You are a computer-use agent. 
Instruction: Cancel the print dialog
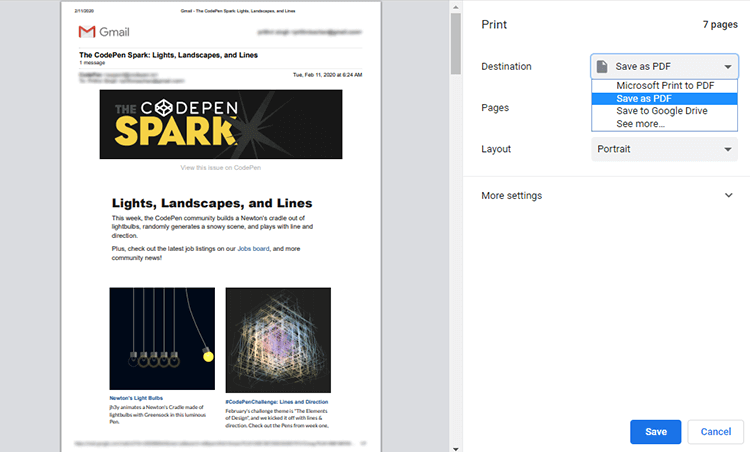(716, 432)
